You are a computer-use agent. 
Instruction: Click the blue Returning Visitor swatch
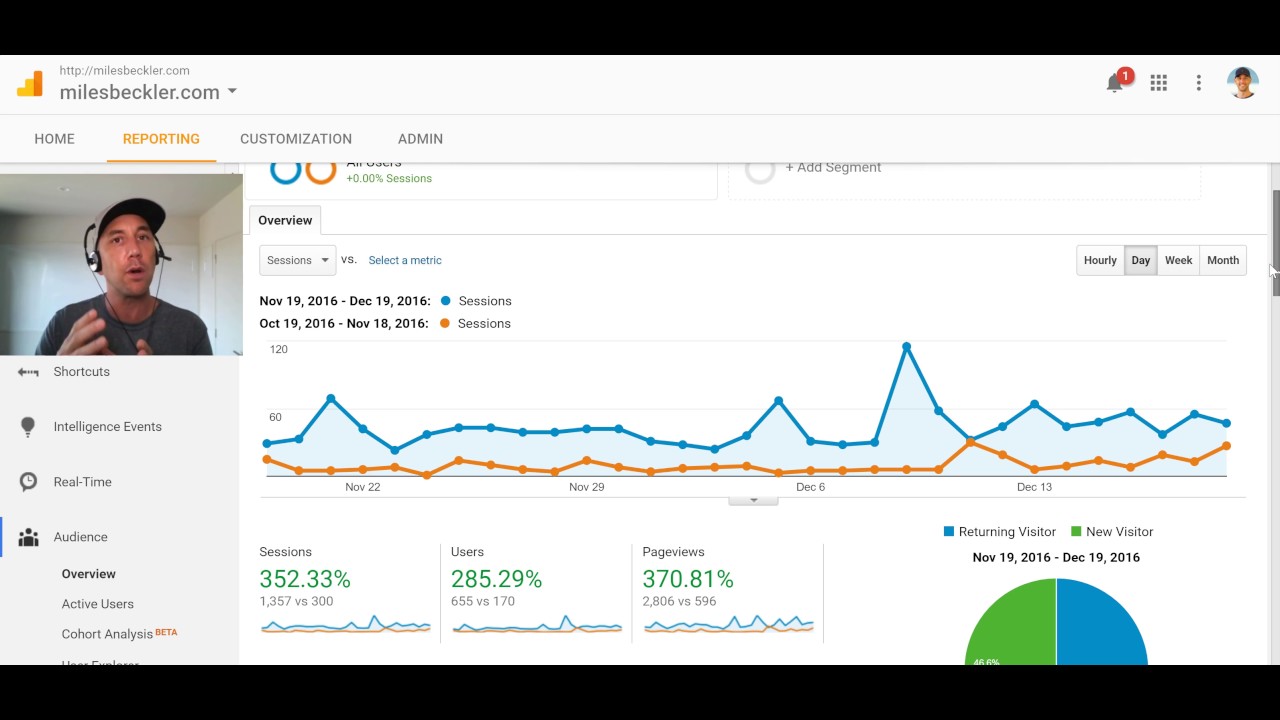(x=949, y=532)
